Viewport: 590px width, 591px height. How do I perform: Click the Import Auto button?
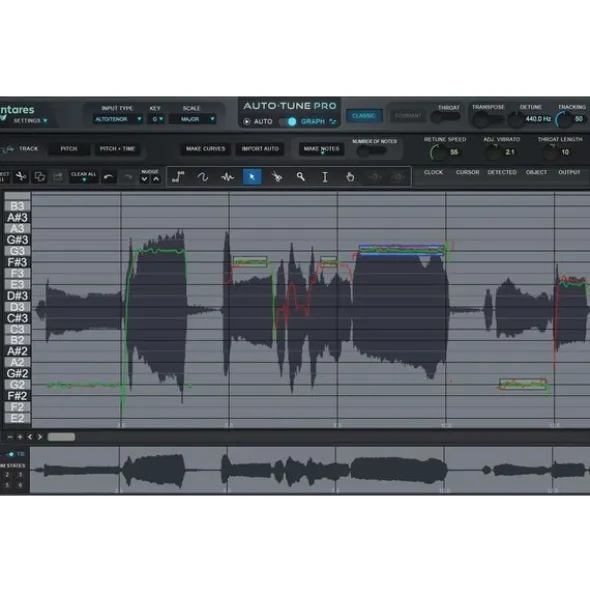(260, 149)
